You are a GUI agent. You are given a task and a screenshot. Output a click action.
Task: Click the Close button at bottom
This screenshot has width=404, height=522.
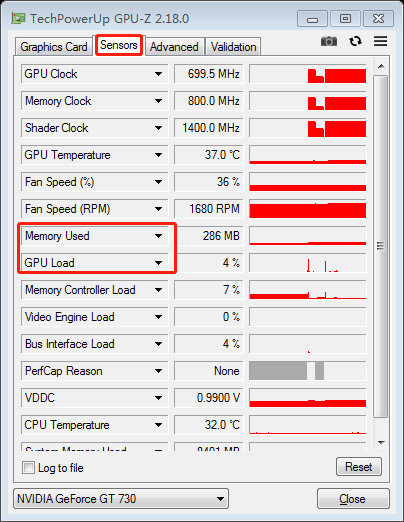pyautogui.click(x=353, y=499)
